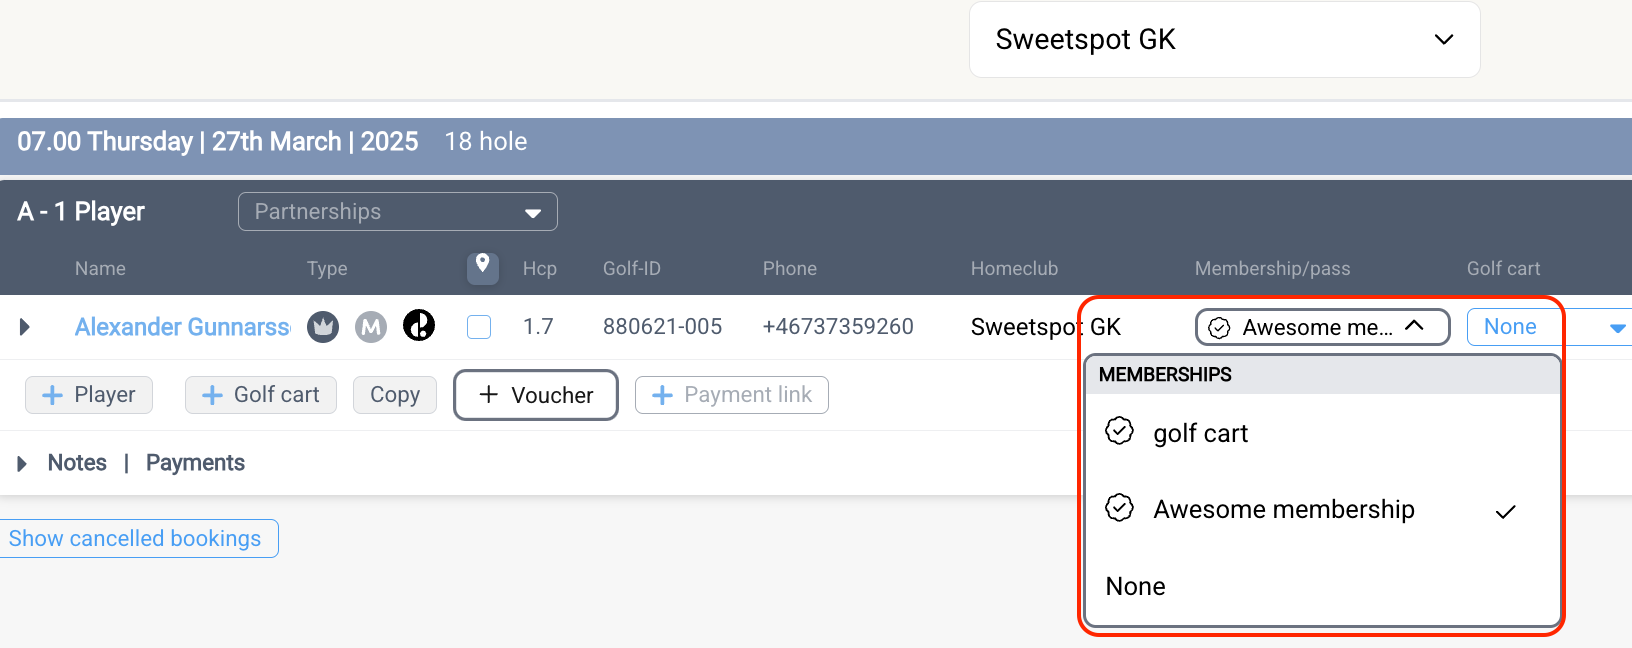Click the crown icon beside Alexander Gunnarsson
This screenshot has height=648, width=1632.
tap(323, 327)
